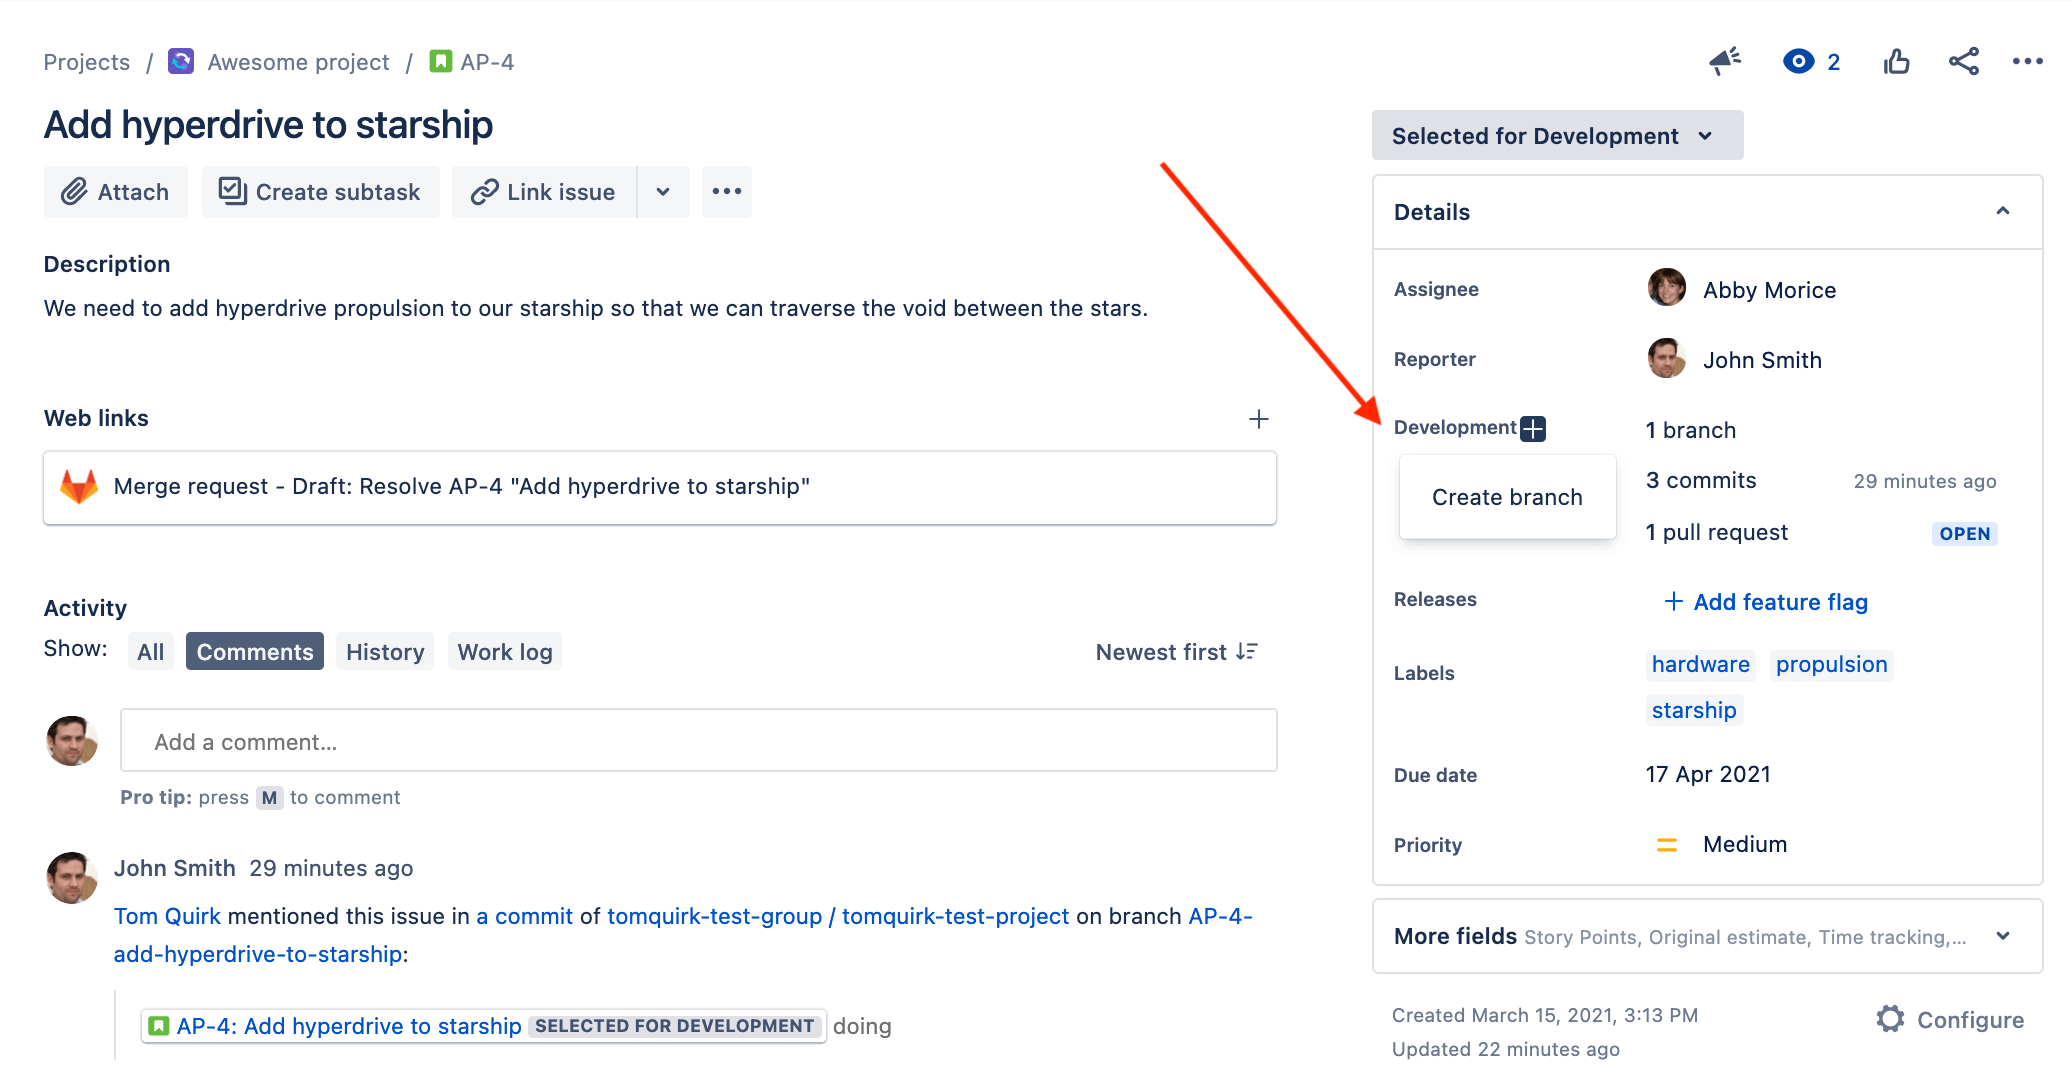Give feedback via the megaphone icon
The height and width of the screenshot is (1072, 2072).
click(x=1724, y=61)
